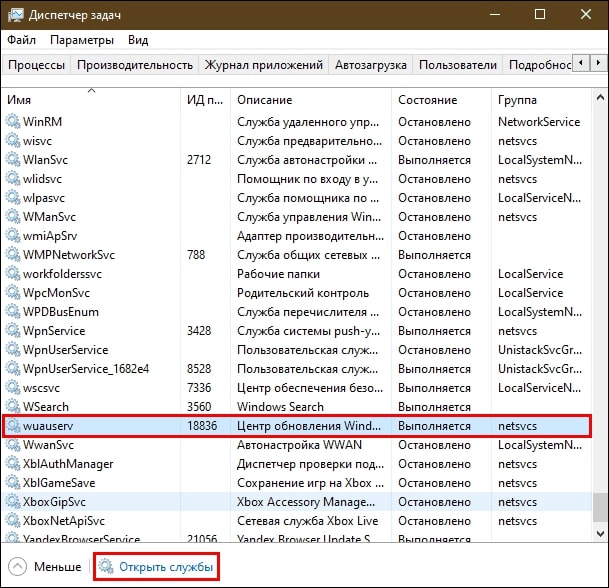
Task: Click the WpnUserService_1682e4 service icon
Action: pyautogui.click(x=13, y=369)
